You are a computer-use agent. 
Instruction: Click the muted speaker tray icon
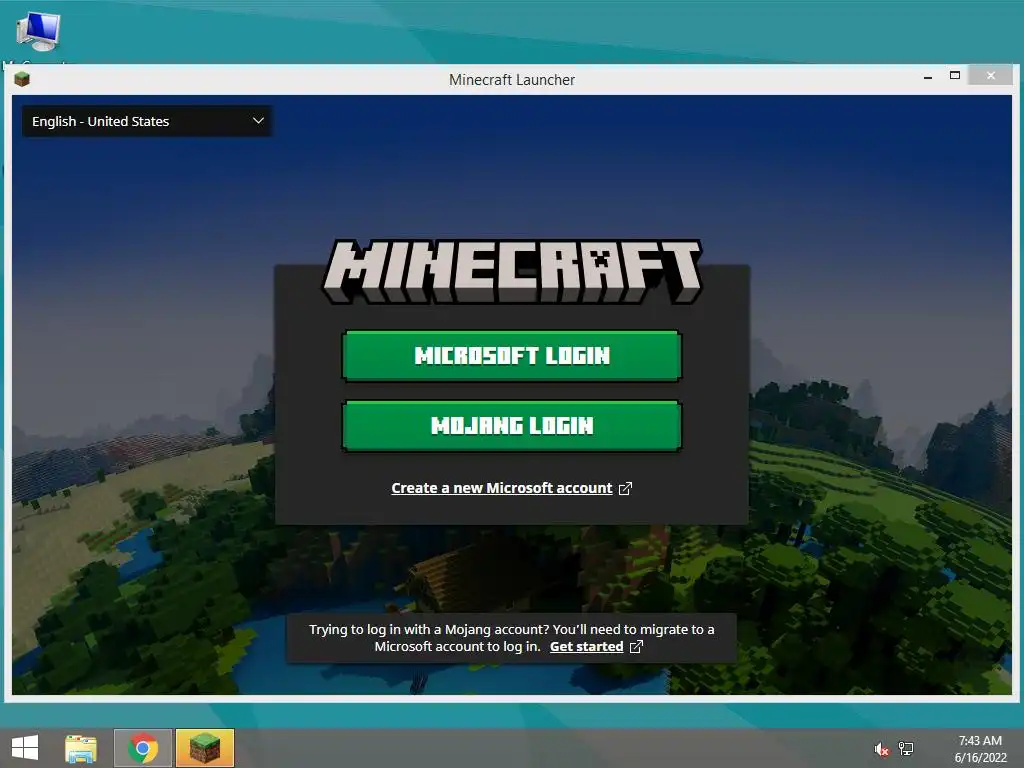click(882, 749)
